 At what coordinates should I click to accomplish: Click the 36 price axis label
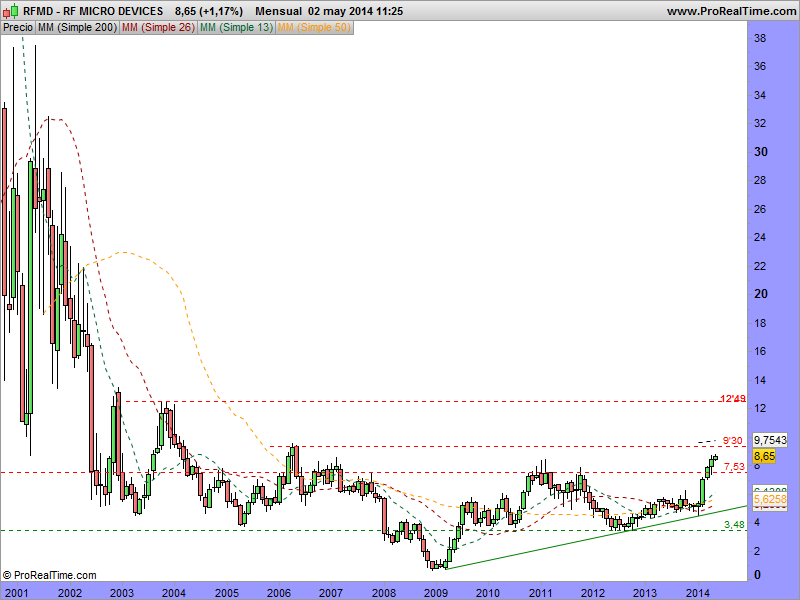tap(760, 66)
